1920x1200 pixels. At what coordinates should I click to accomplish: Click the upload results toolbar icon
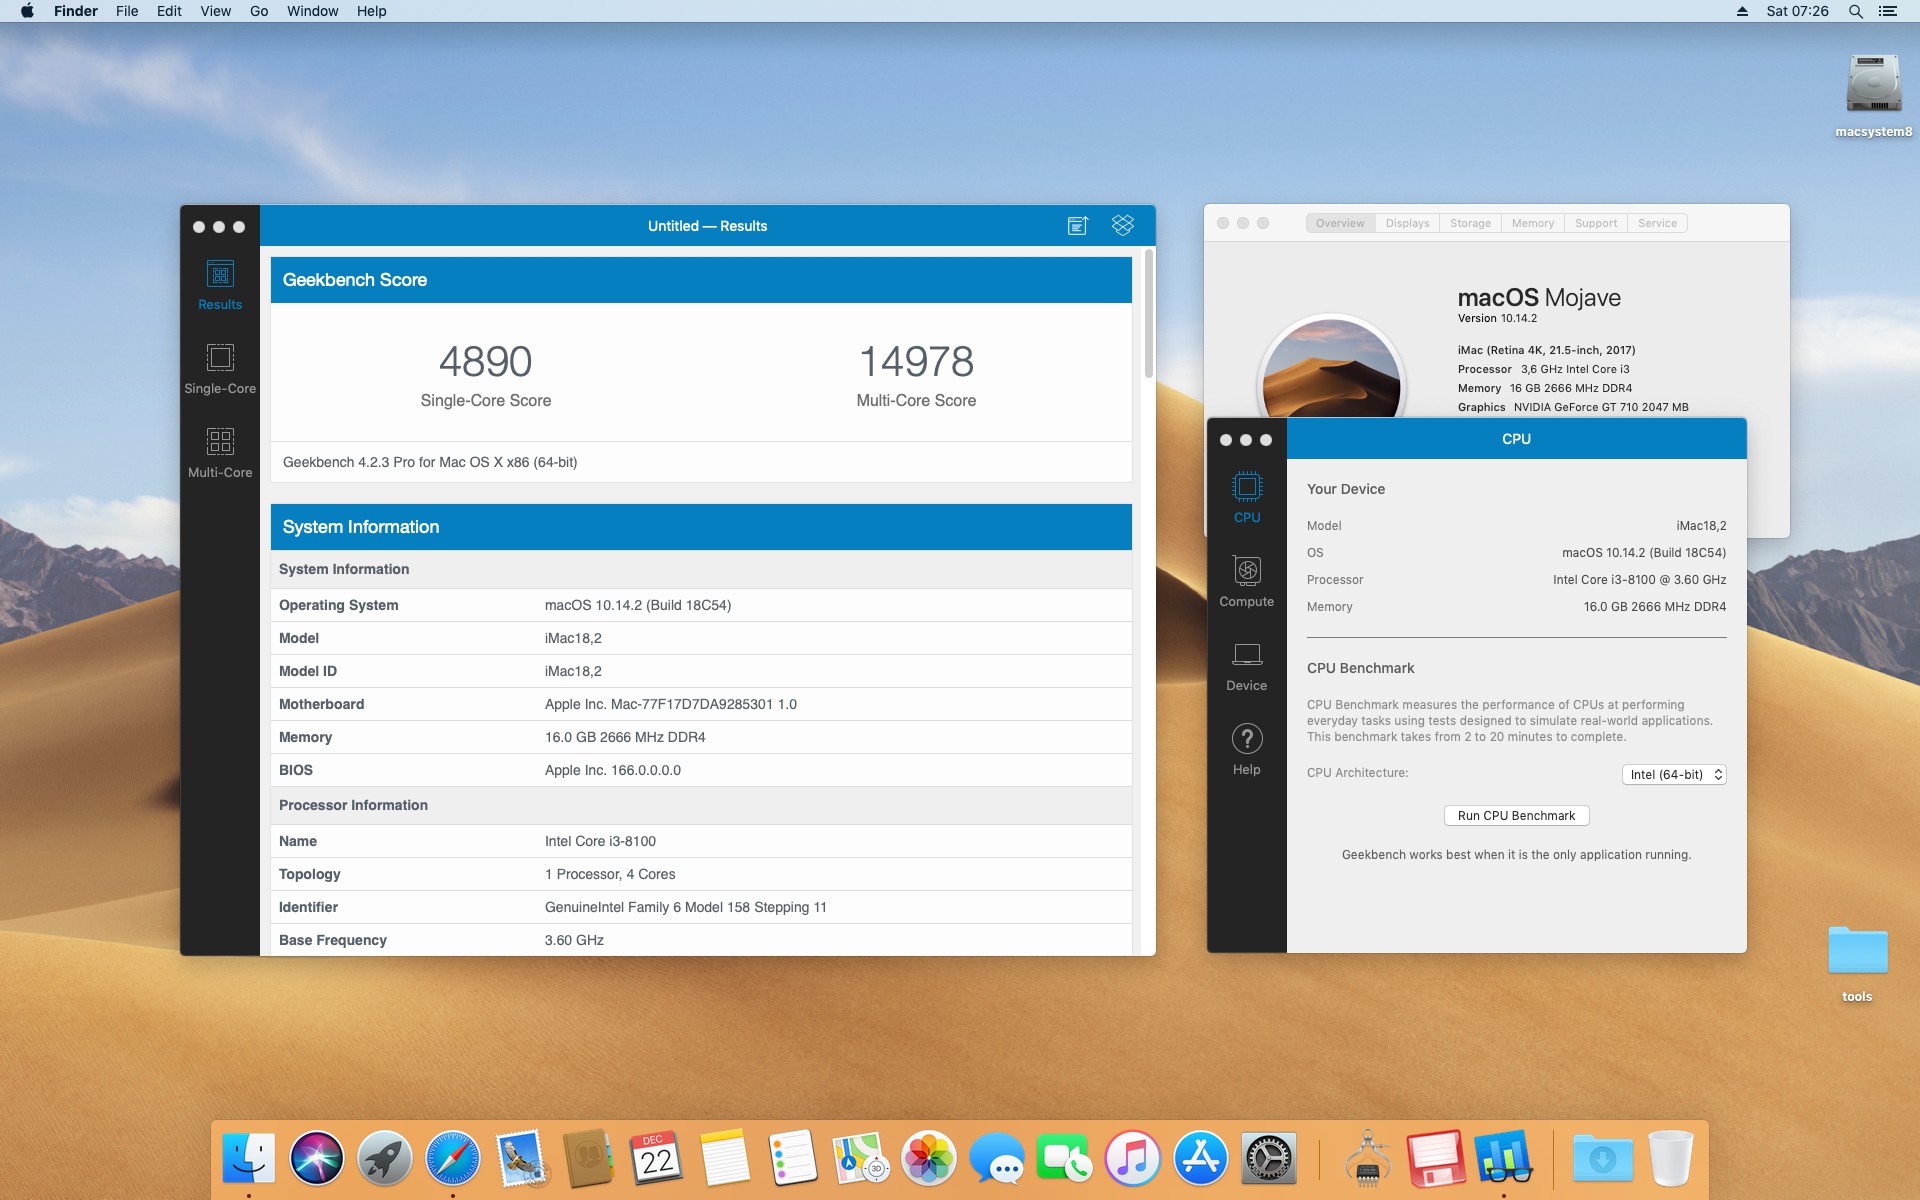pyautogui.click(x=1077, y=226)
